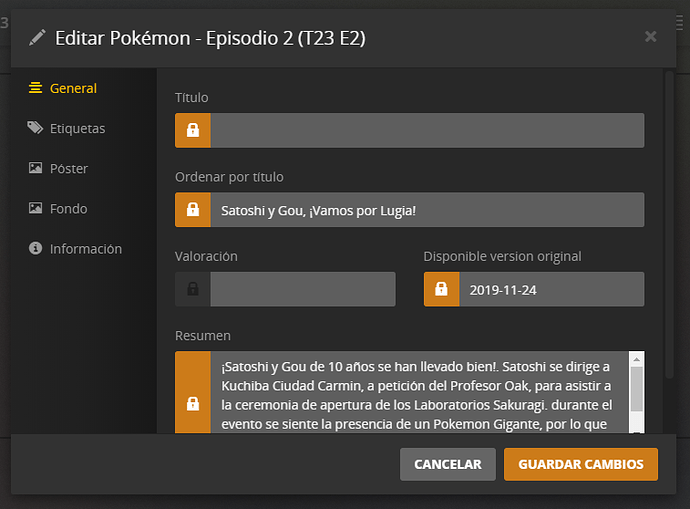This screenshot has width=690, height=509.
Task: Click the General lines icon in sidebar
Action: (x=35, y=88)
